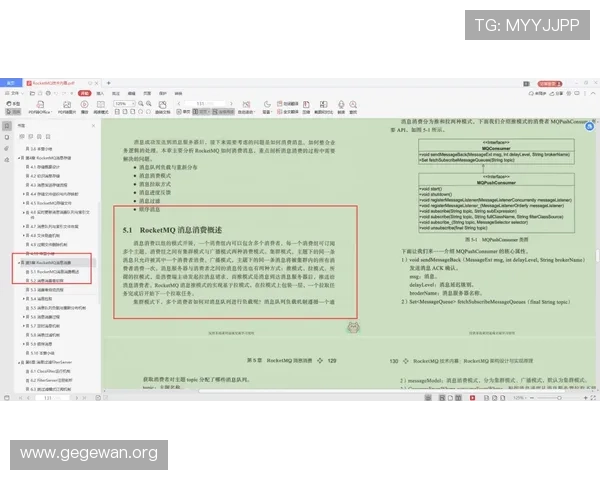Enable double page view

tap(201, 112)
